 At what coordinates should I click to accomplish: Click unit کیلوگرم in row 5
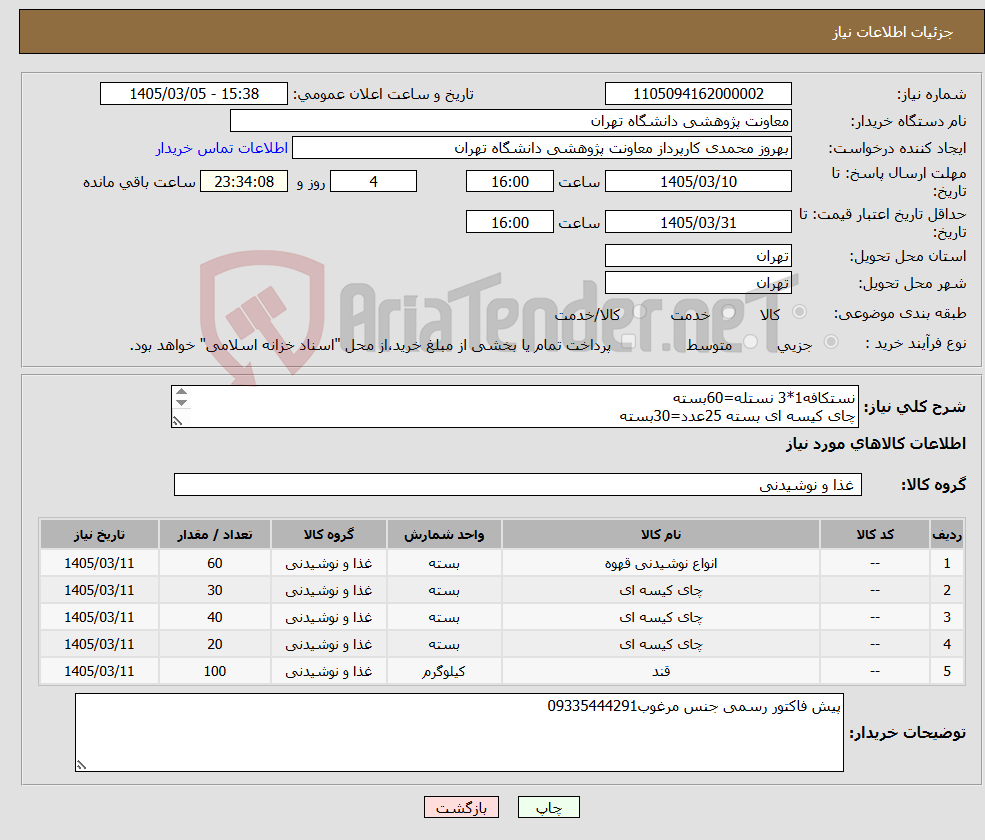[444, 672]
